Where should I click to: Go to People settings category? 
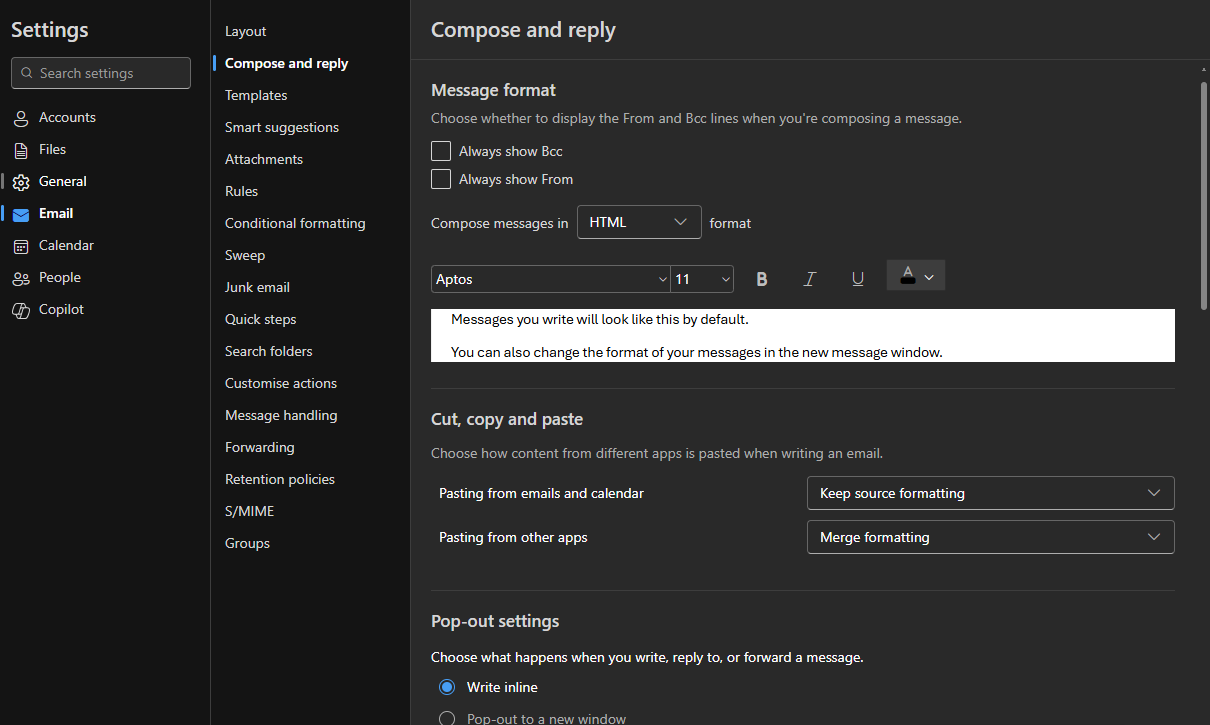[60, 277]
